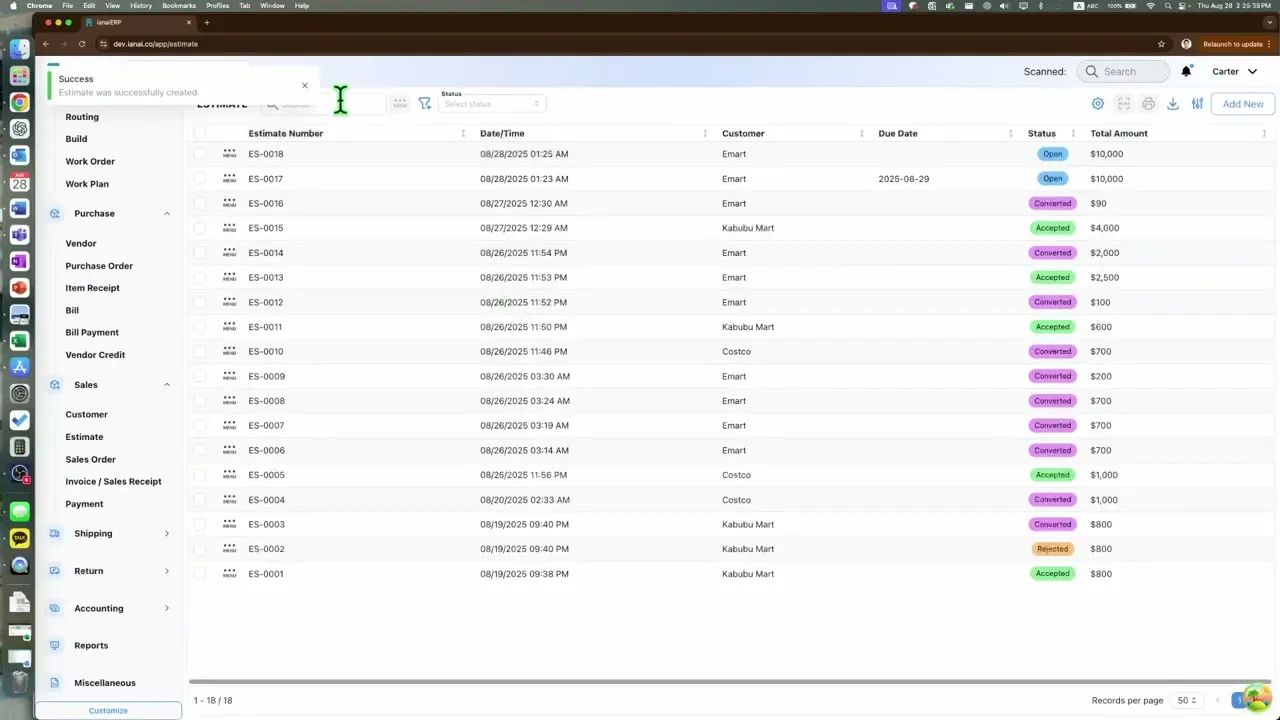Open Invoice / Sales Receipt in sidebar
The image size is (1280, 720).
point(113,482)
